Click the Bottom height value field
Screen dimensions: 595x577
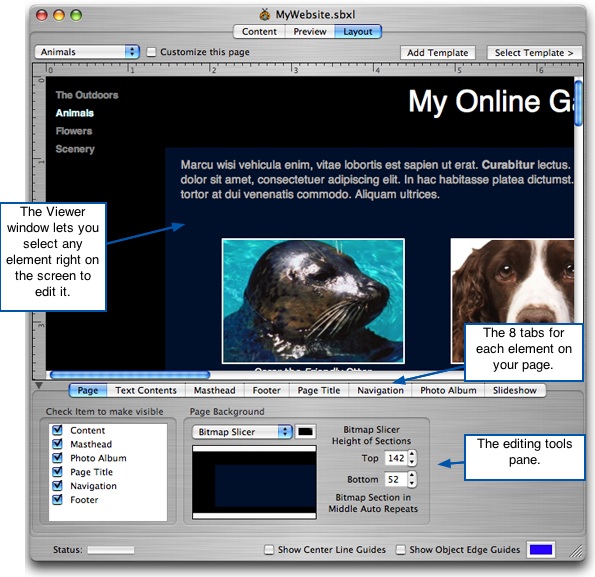point(396,480)
